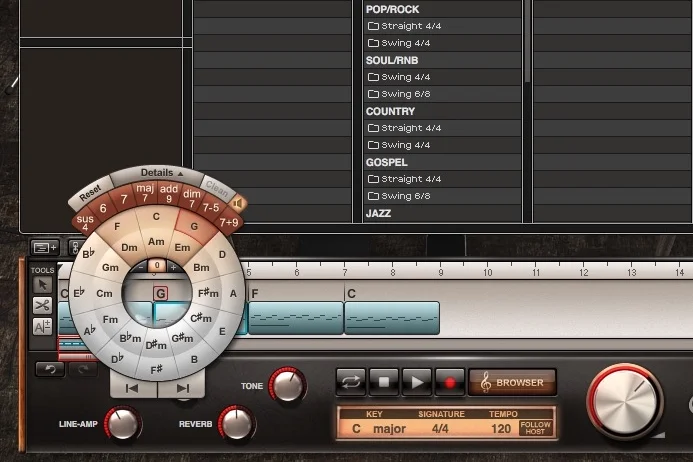This screenshot has width=693, height=462.
Task: Toggle the 7+9 chord extension
Action: point(228,222)
